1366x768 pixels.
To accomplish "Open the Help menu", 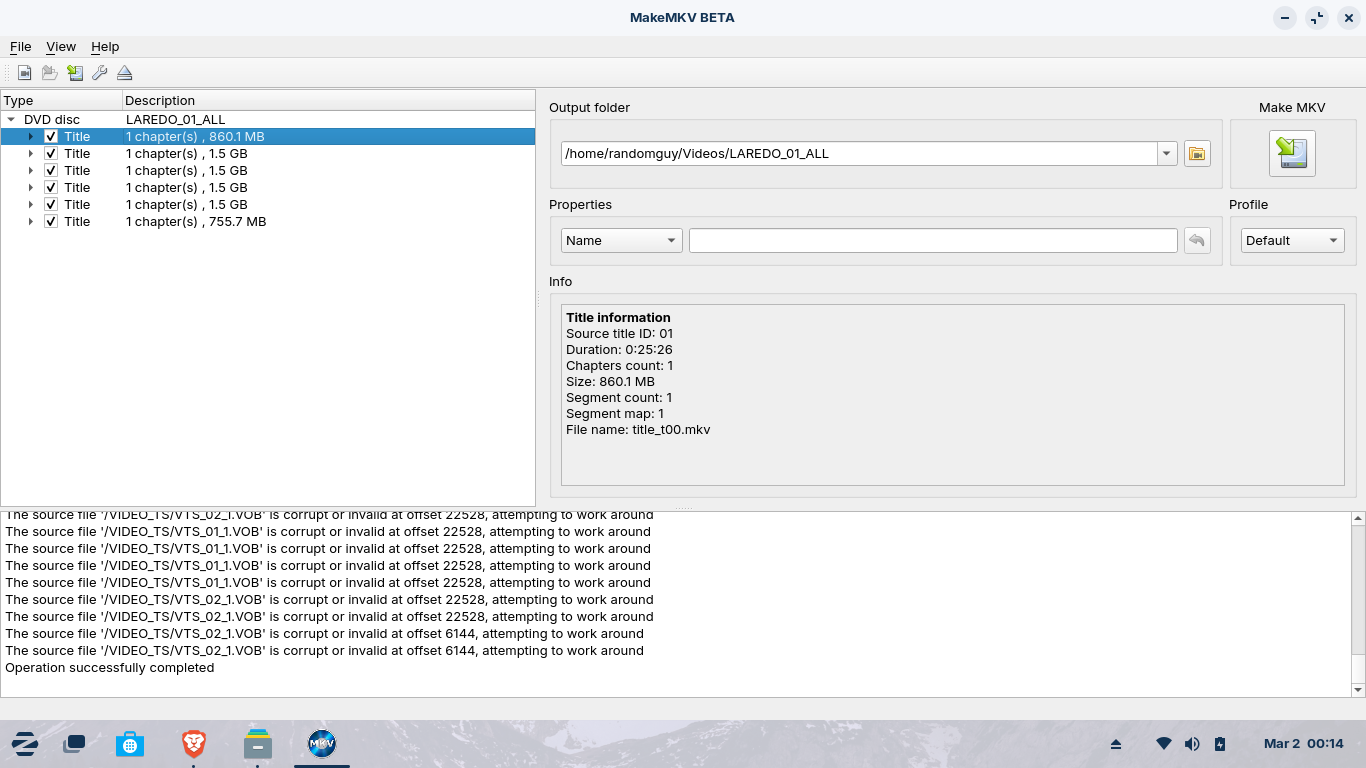I will [x=104, y=46].
